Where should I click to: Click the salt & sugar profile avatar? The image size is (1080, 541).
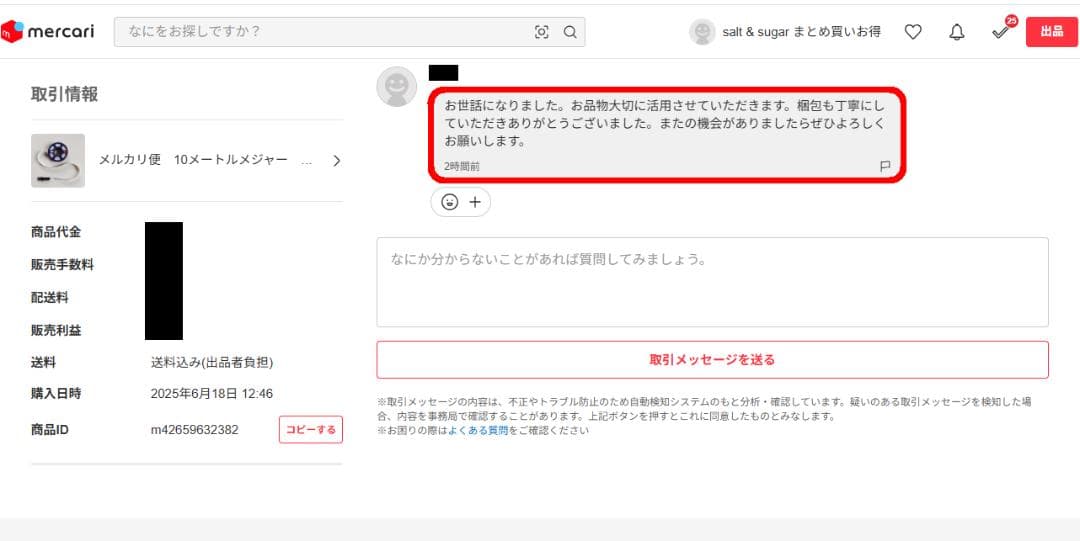702,32
